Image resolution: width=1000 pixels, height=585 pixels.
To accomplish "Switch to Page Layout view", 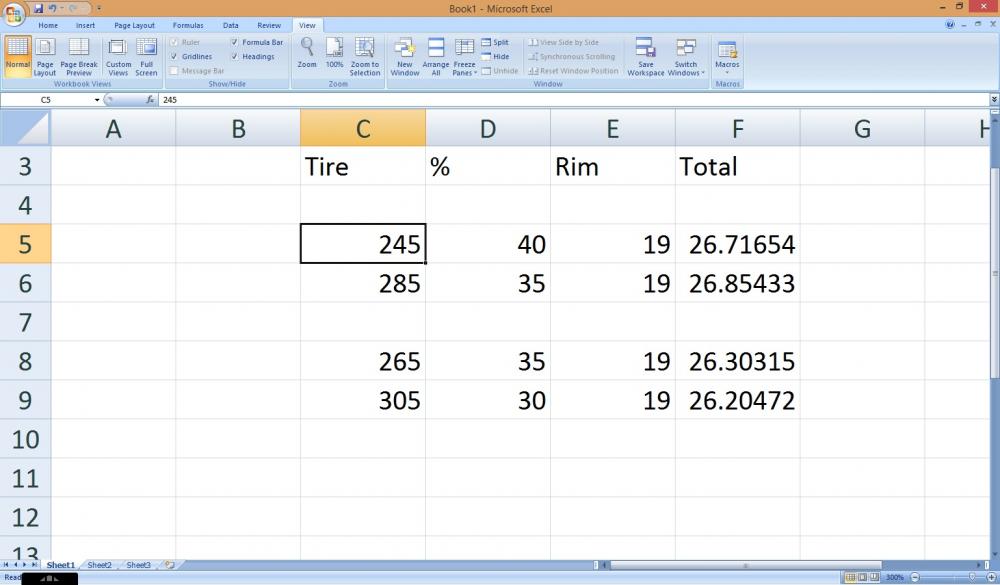I will [45, 56].
